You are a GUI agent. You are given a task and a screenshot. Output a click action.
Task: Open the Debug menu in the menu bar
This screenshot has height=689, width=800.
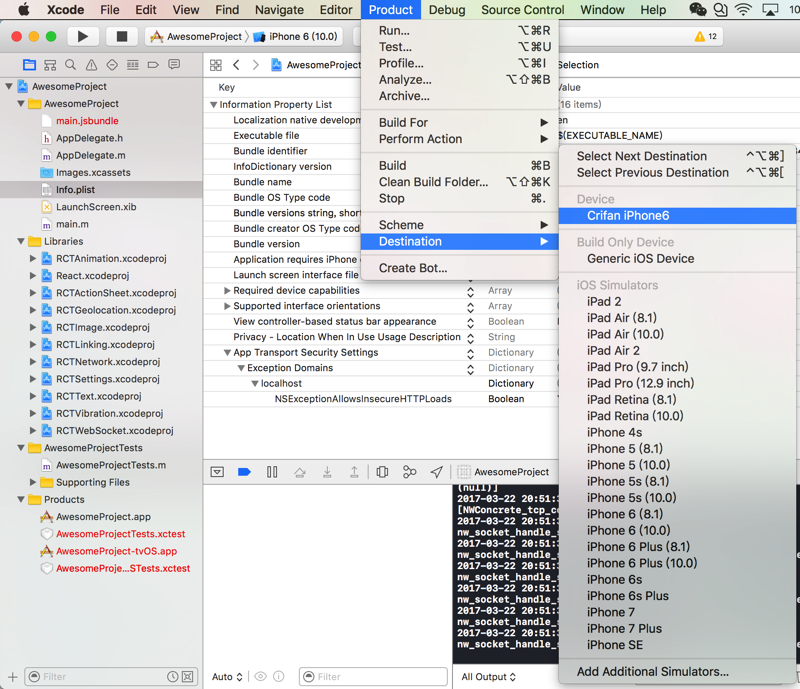coord(447,10)
